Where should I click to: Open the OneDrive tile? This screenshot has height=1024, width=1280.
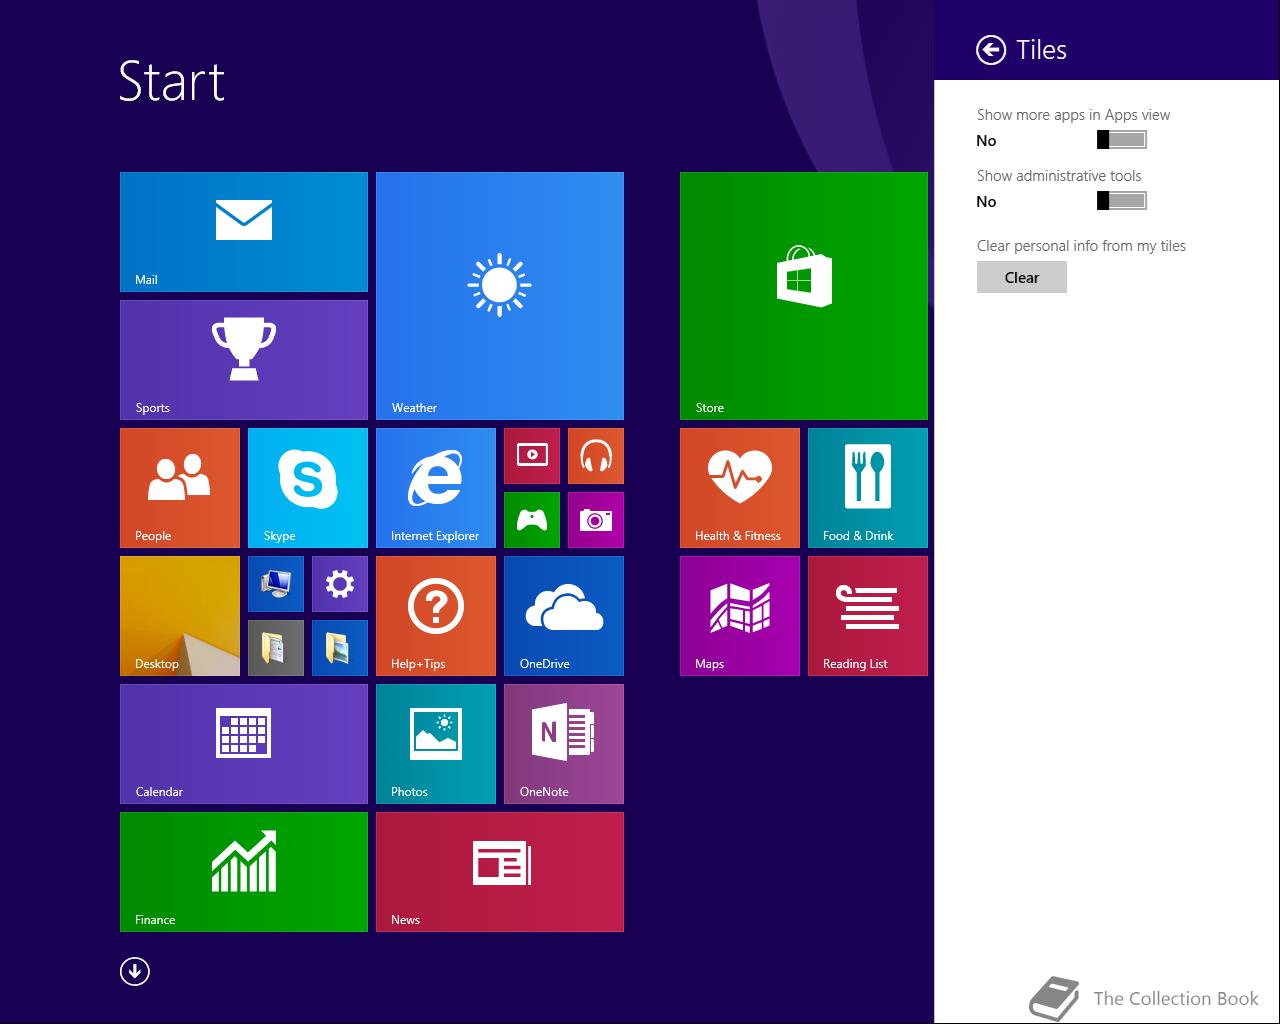tap(564, 616)
